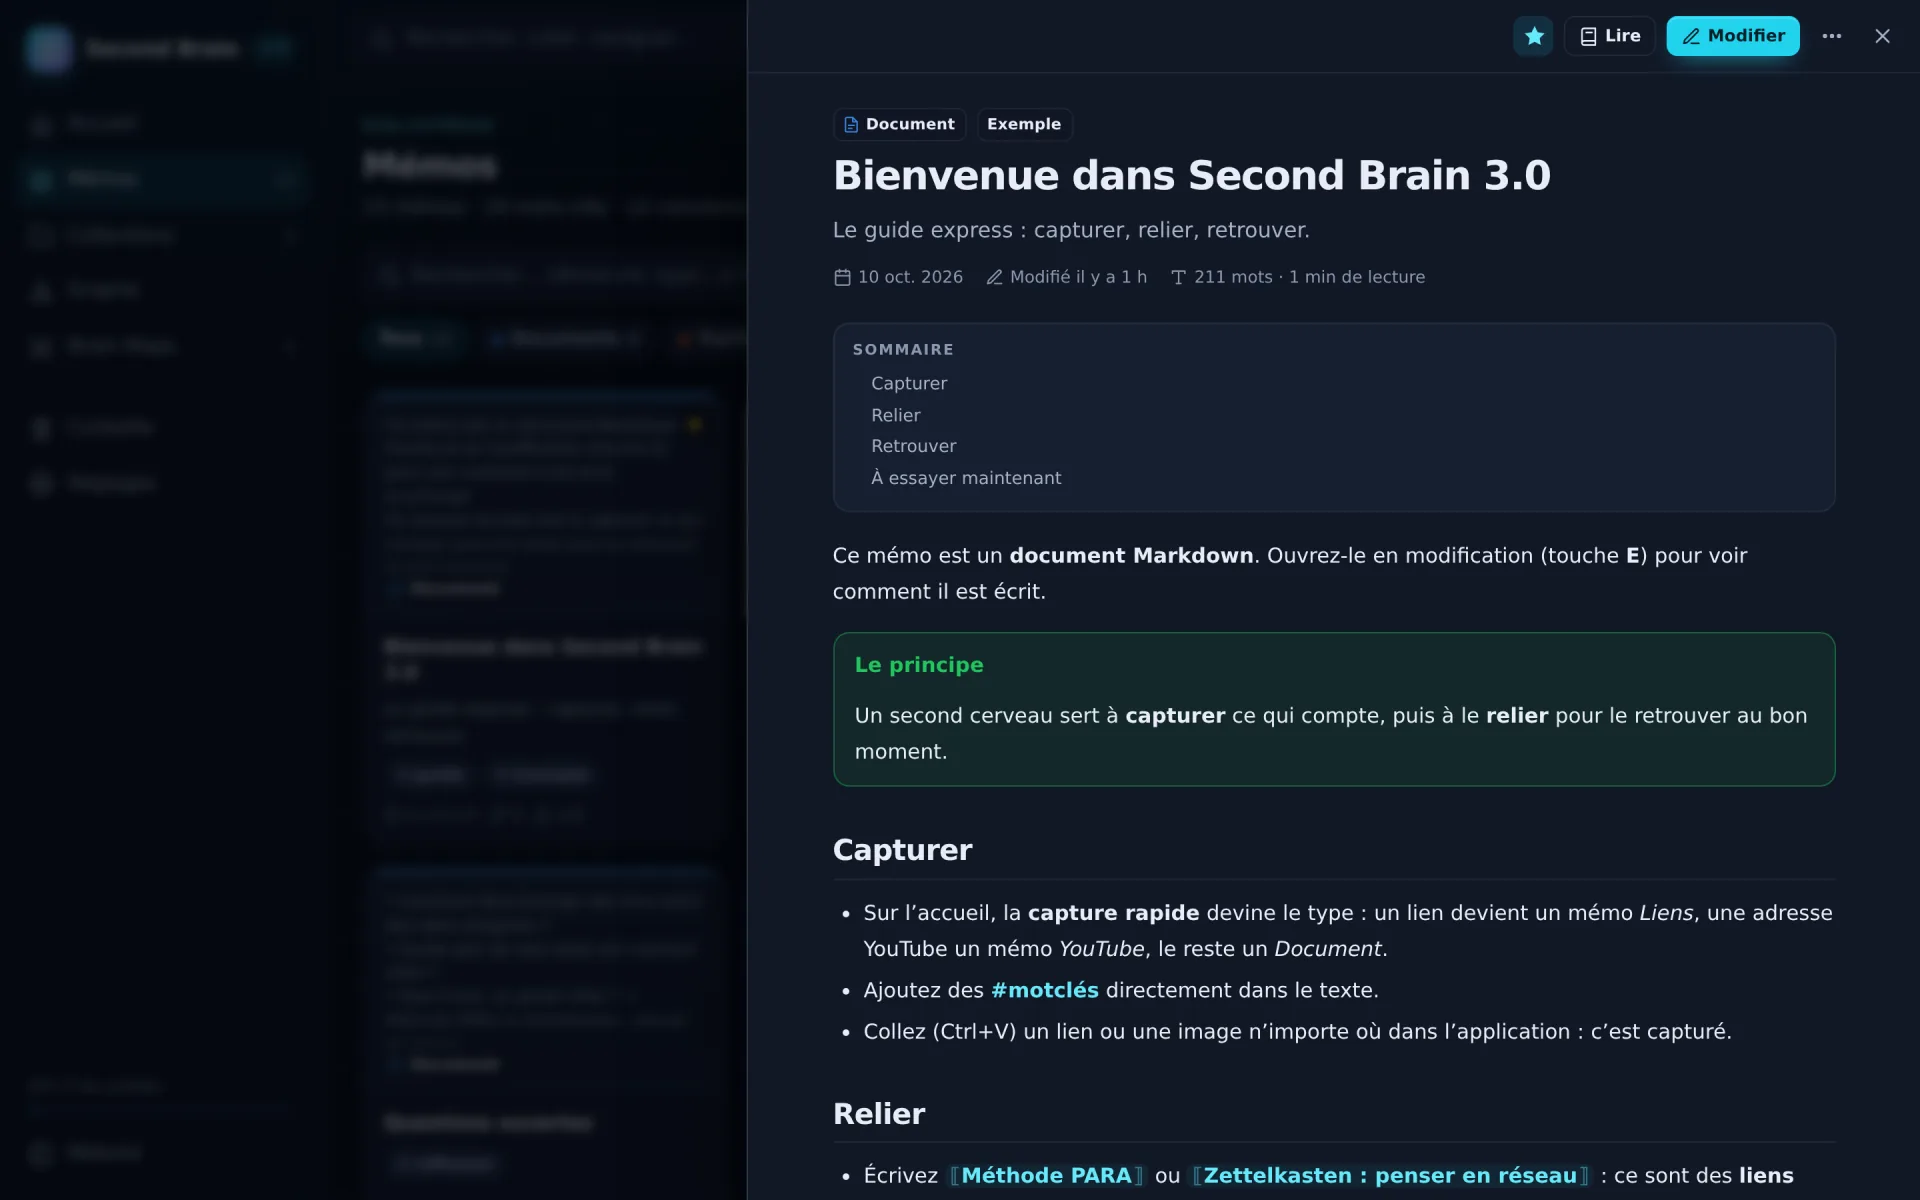
Task: Open the Méthode PARA wiki link
Action: click(x=1046, y=1175)
